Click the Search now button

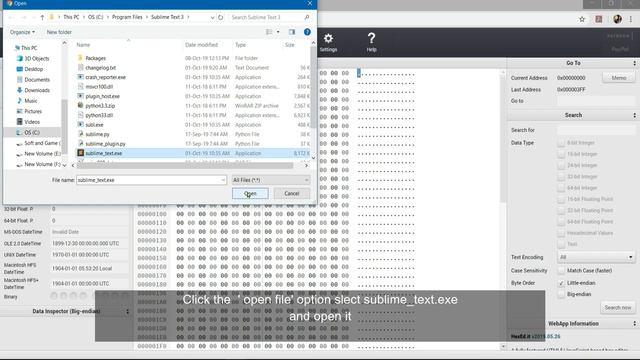[618, 307]
